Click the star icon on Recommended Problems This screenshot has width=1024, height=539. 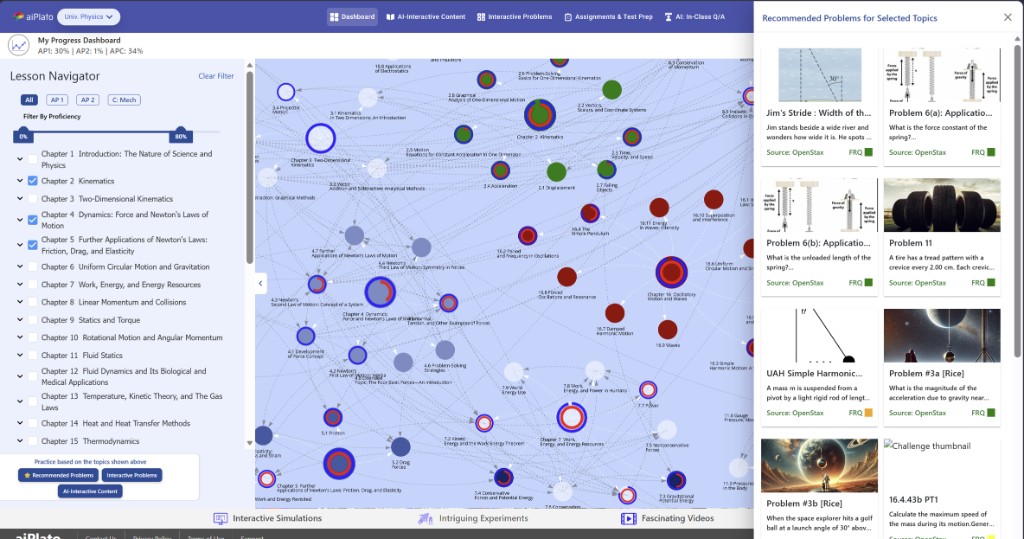[27, 476]
